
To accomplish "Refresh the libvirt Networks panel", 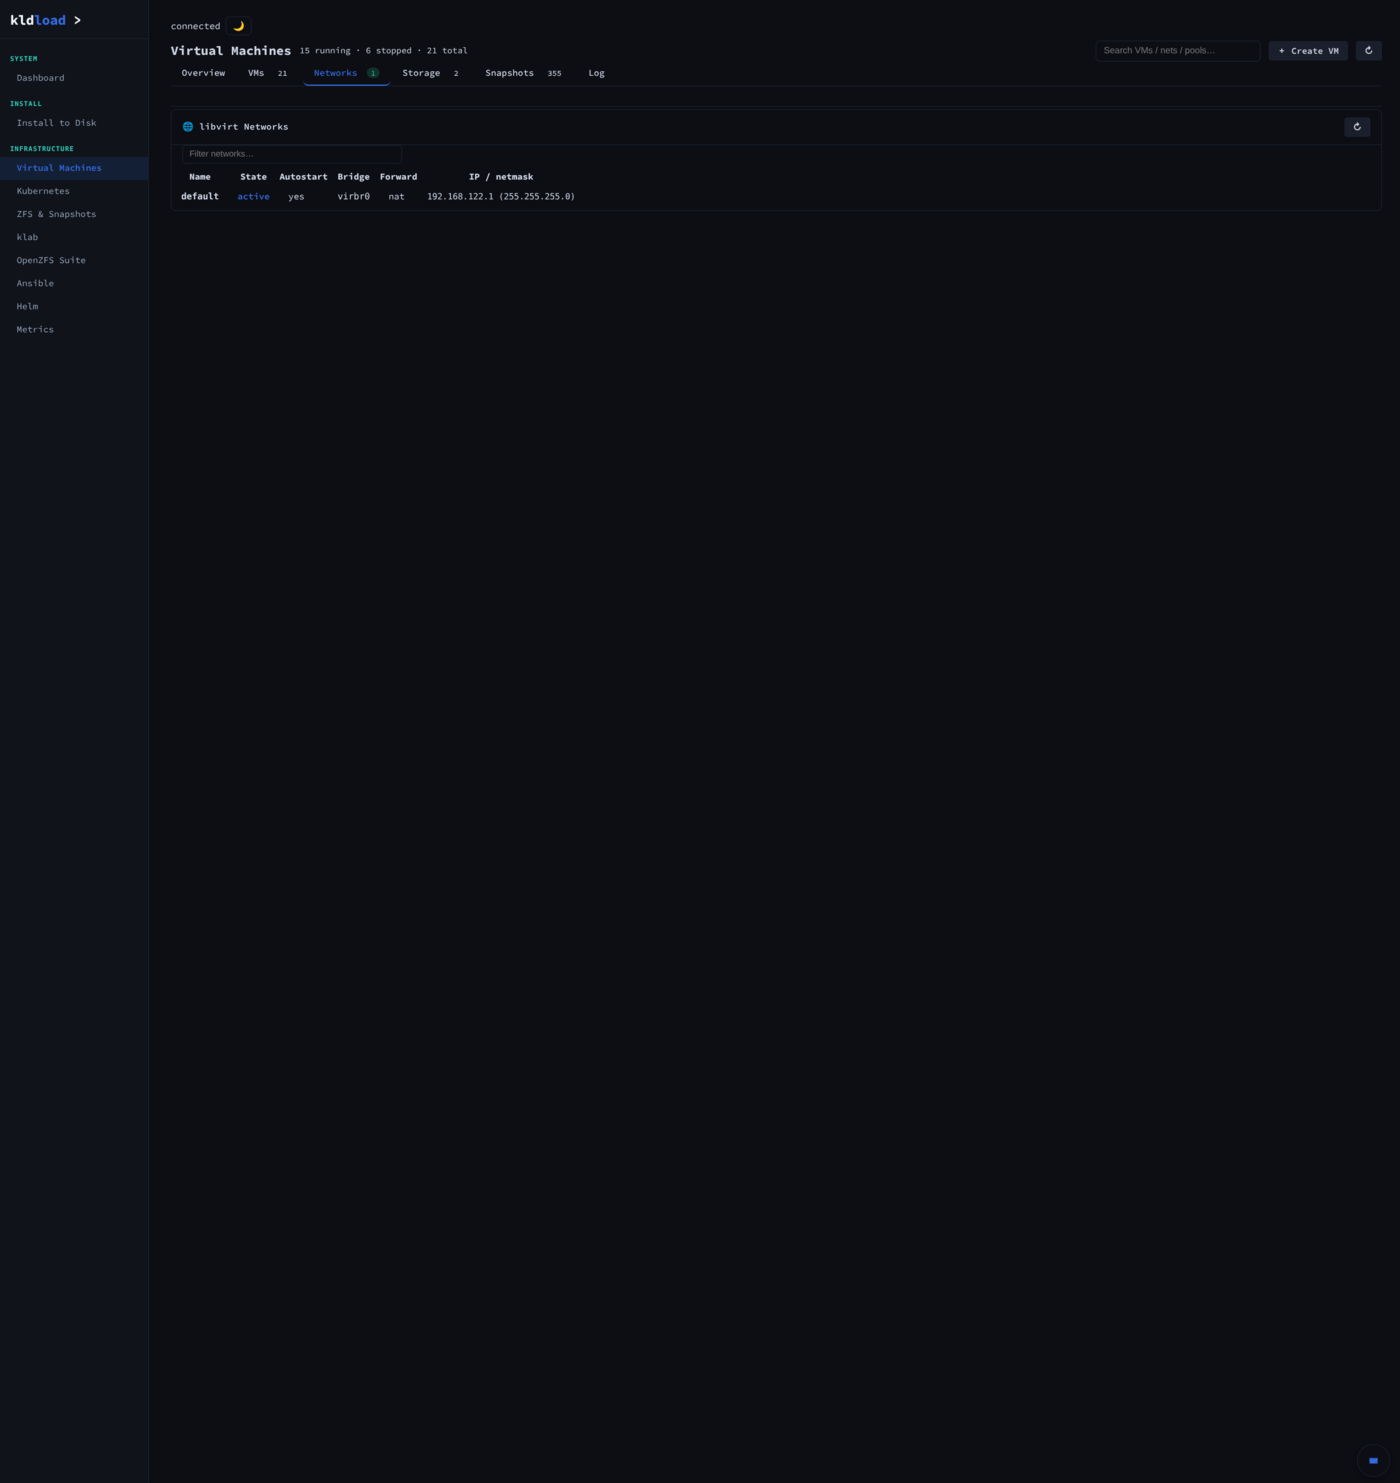I will (x=1357, y=127).
